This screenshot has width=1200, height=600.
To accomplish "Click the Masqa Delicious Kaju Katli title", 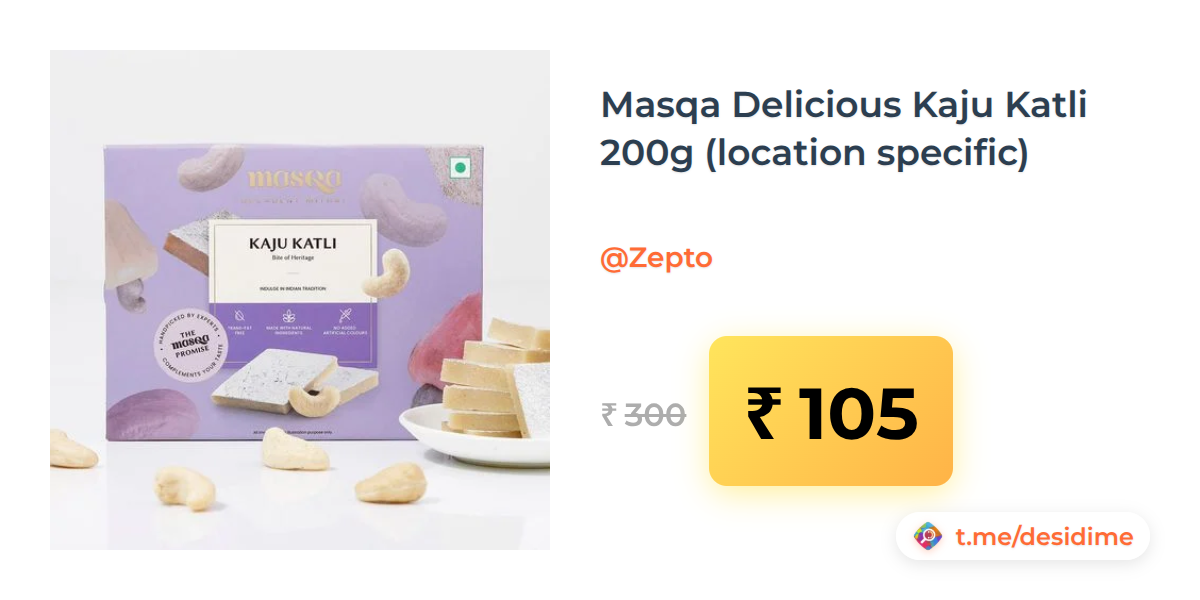I will 843,106.
